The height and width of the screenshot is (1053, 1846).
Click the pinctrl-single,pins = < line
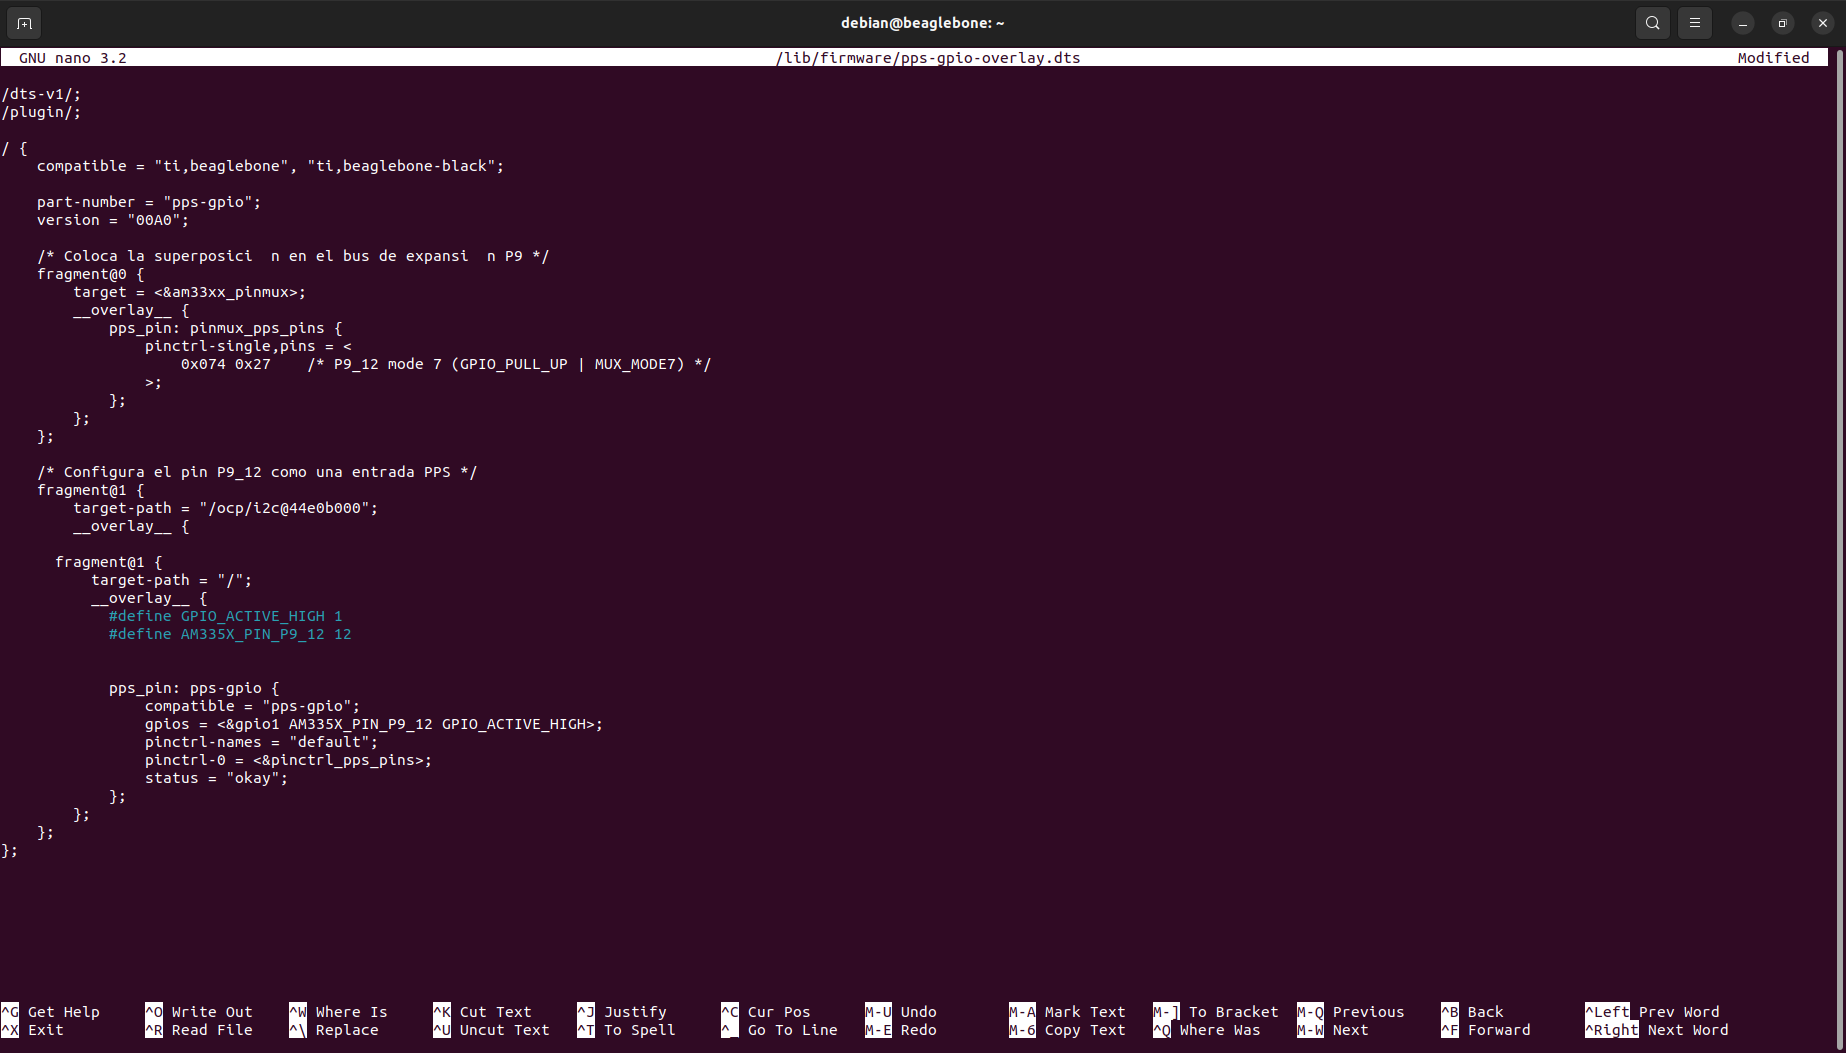pyautogui.click(x=248, y=346)
